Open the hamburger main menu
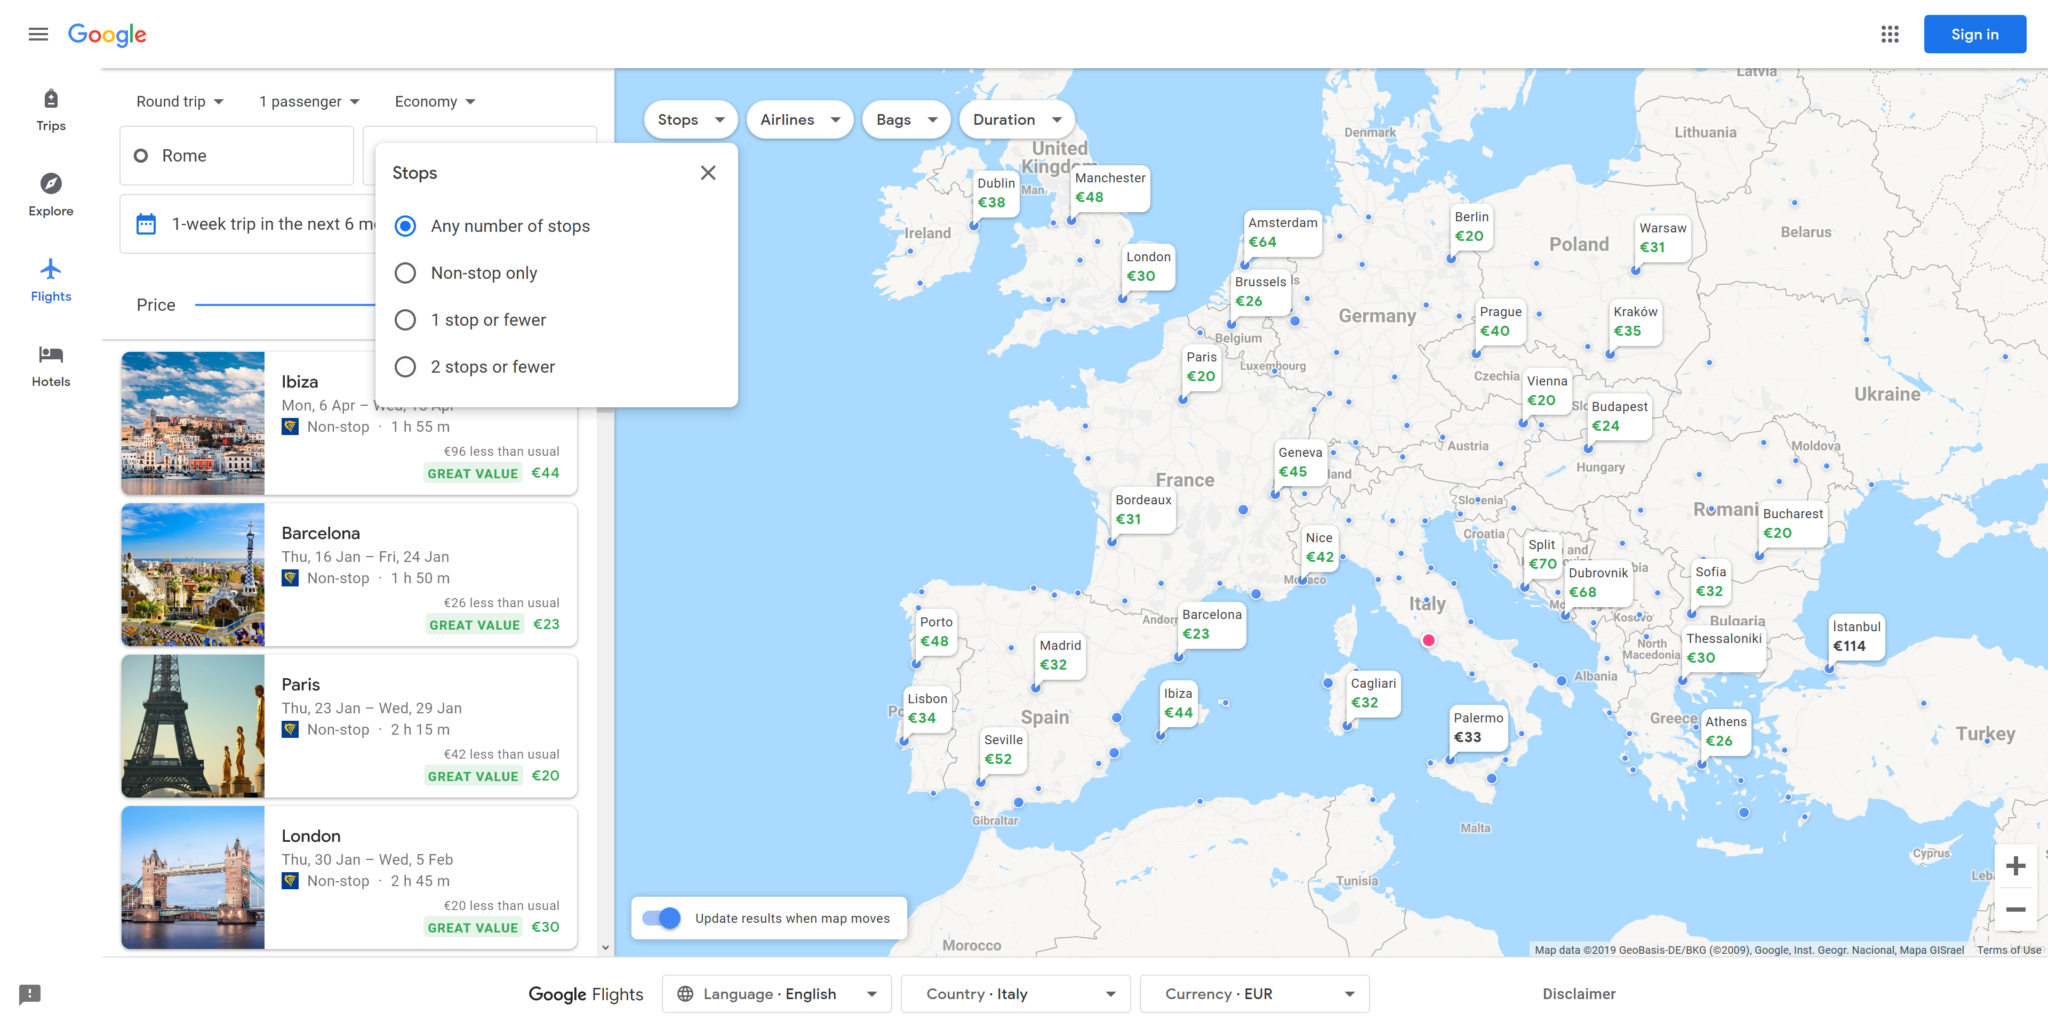This screenshot has height=1030, width=2048. 38,34
